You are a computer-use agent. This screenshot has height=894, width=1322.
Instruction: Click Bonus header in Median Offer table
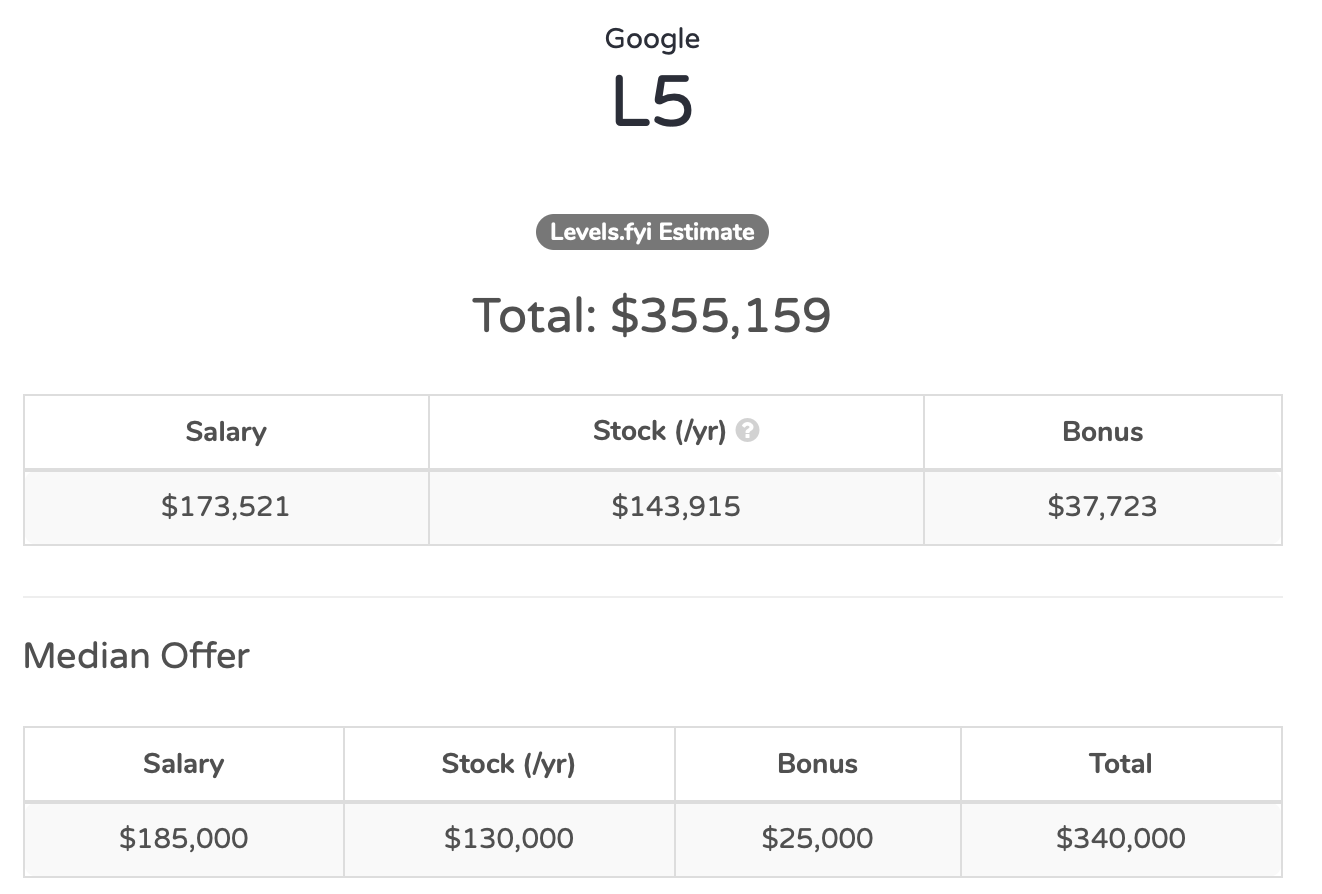pos(817,764)
